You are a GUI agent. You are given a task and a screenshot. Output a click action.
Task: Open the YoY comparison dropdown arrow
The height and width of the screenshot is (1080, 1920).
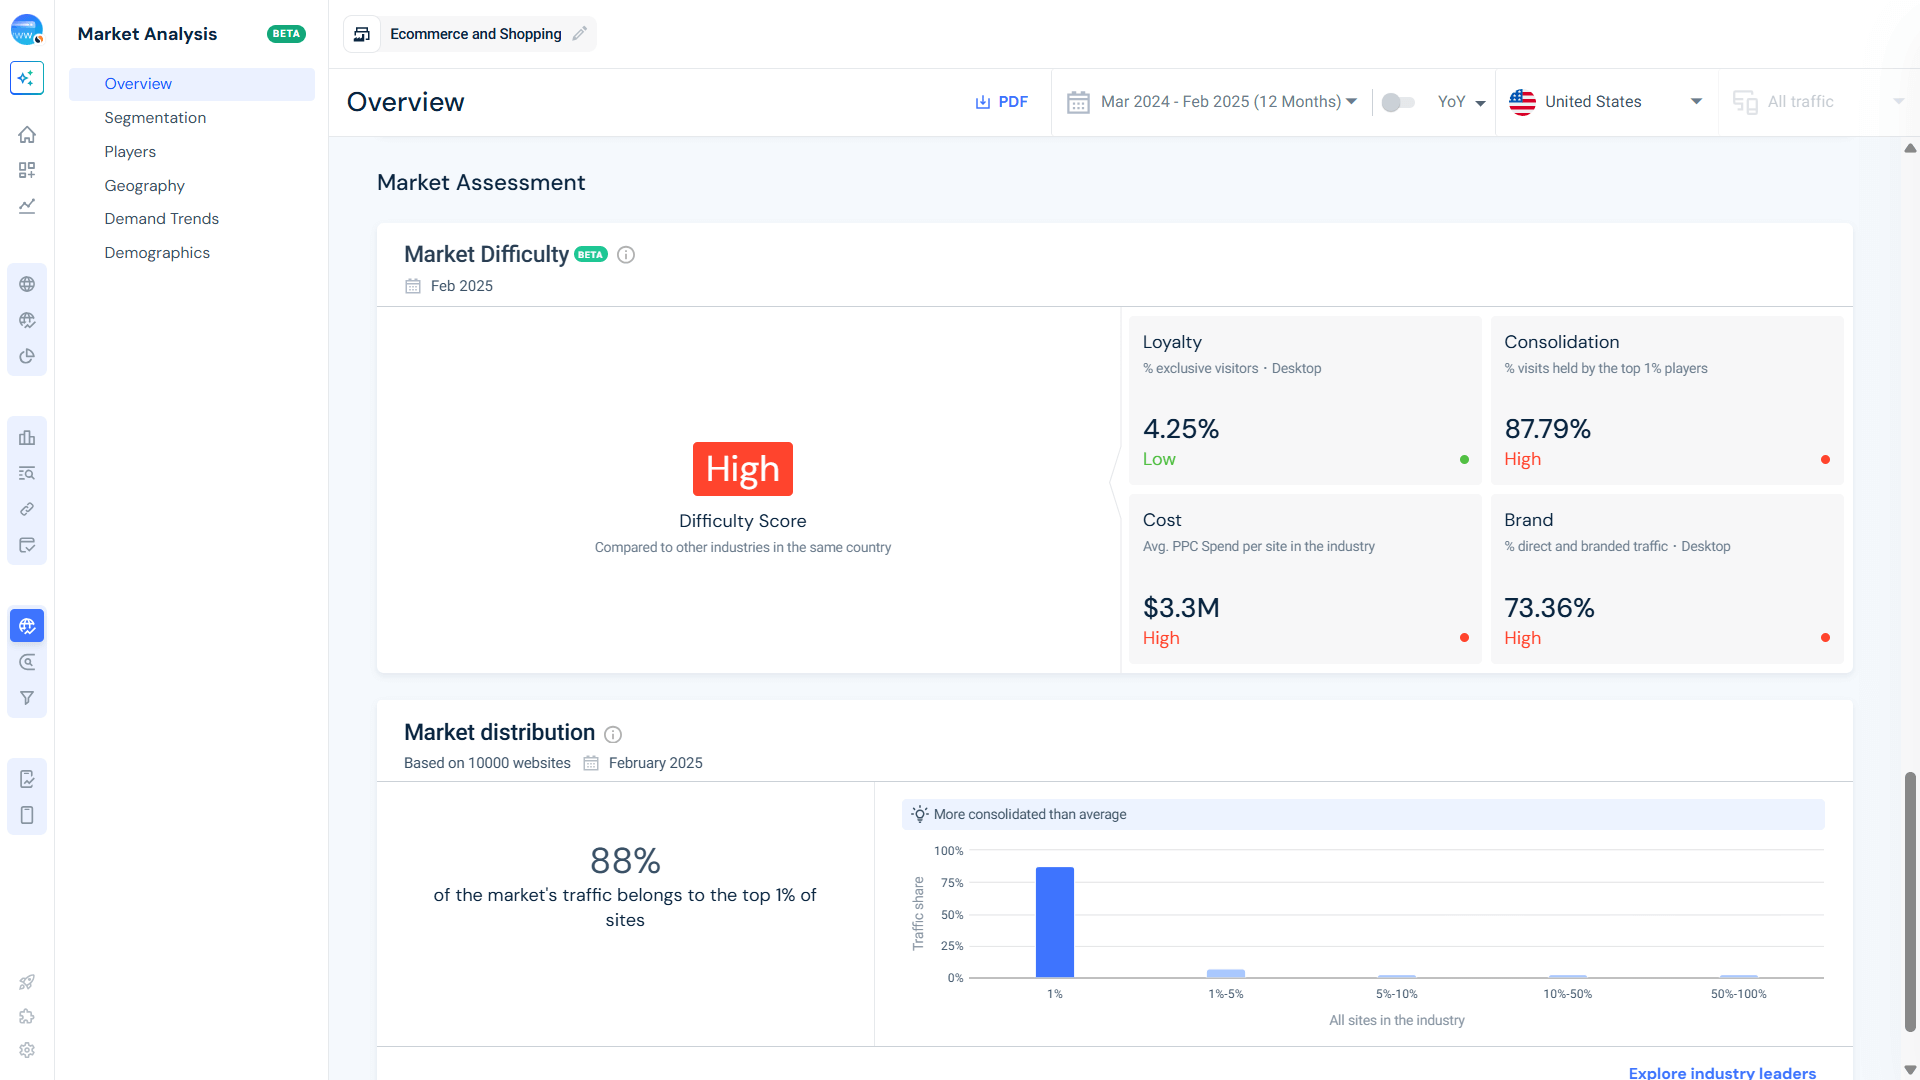pos(1480,103)
